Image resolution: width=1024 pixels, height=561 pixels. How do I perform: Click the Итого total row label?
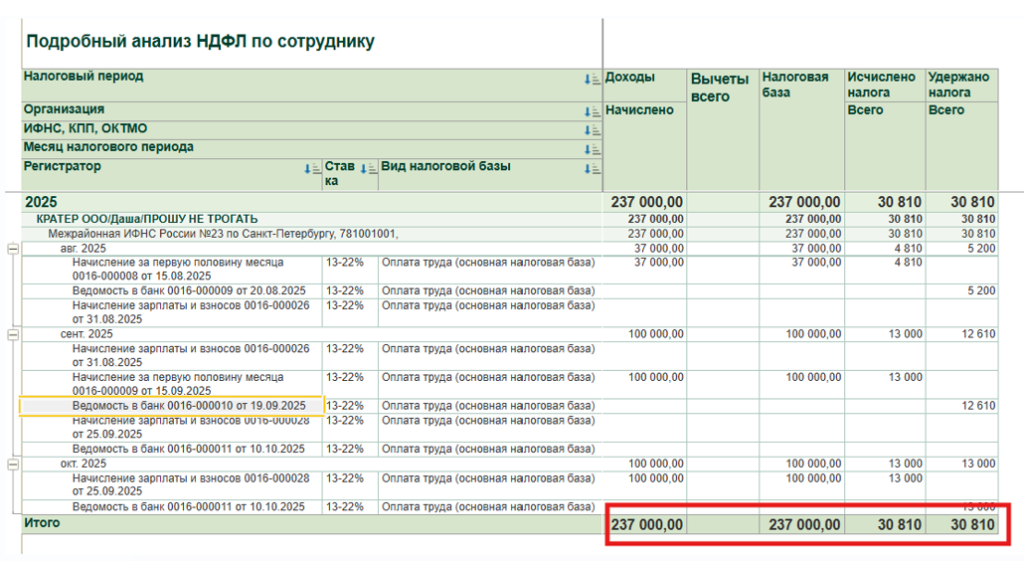click(43, 523)
